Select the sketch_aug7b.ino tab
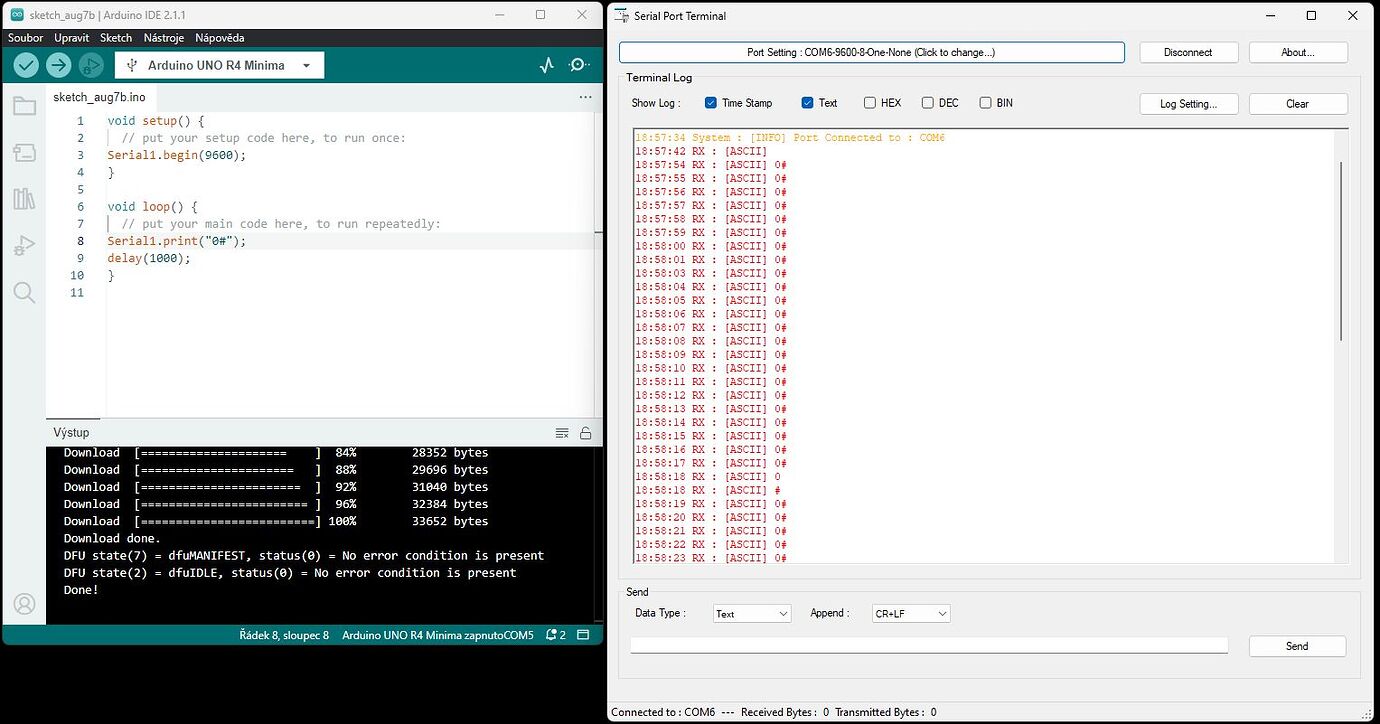This screenshot has height=724, width=1380. tap(99, 97)
